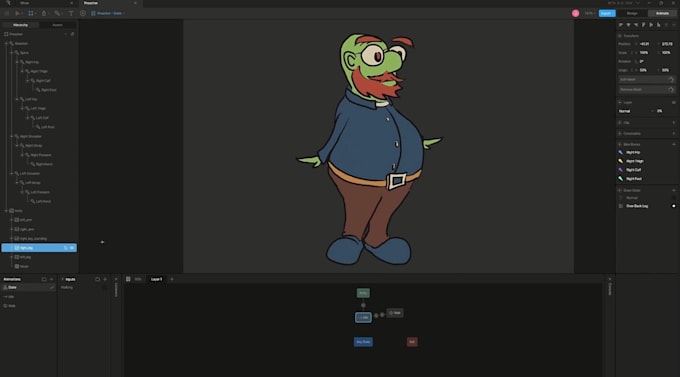This screenshot has height=377, width=680.
Task: Collapse the Right Shoulder bone
Action: click(11, 137)
